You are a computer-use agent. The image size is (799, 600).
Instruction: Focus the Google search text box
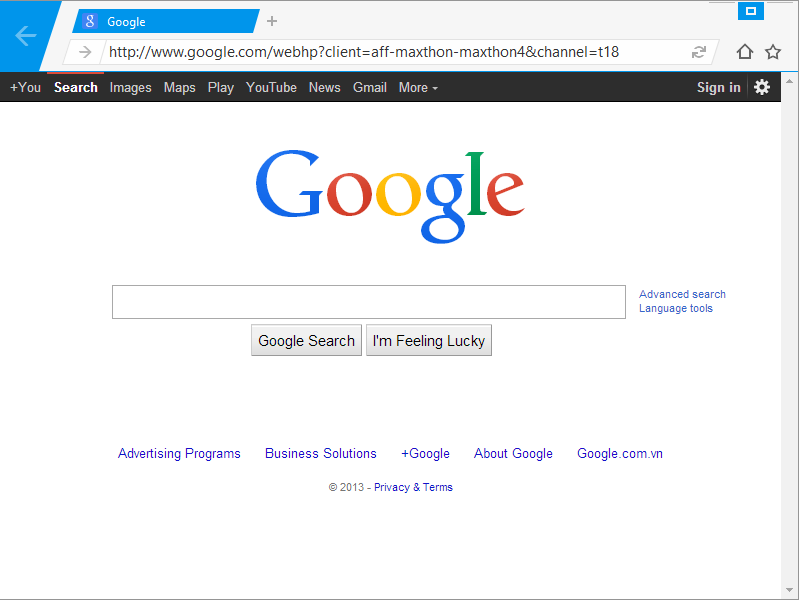pos(369,302)
